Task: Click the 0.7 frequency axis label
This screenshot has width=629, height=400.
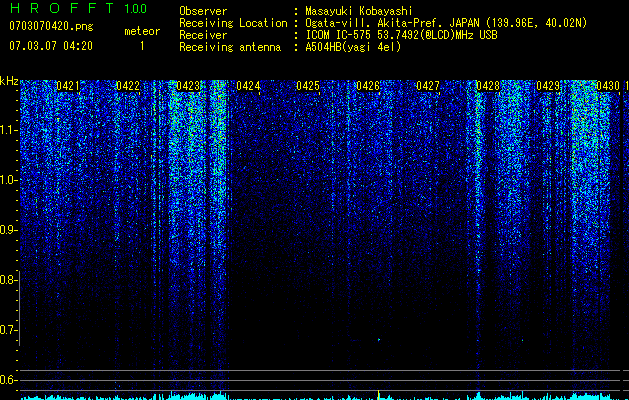Action: [x=8, y=330]
